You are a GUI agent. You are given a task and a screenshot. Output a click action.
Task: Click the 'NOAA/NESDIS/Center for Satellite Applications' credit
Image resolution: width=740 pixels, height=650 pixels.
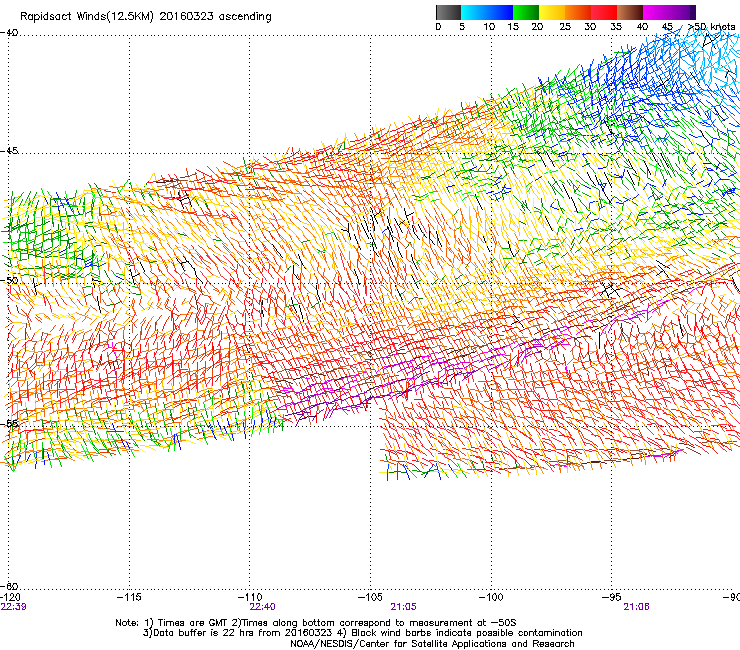point(400,644)
